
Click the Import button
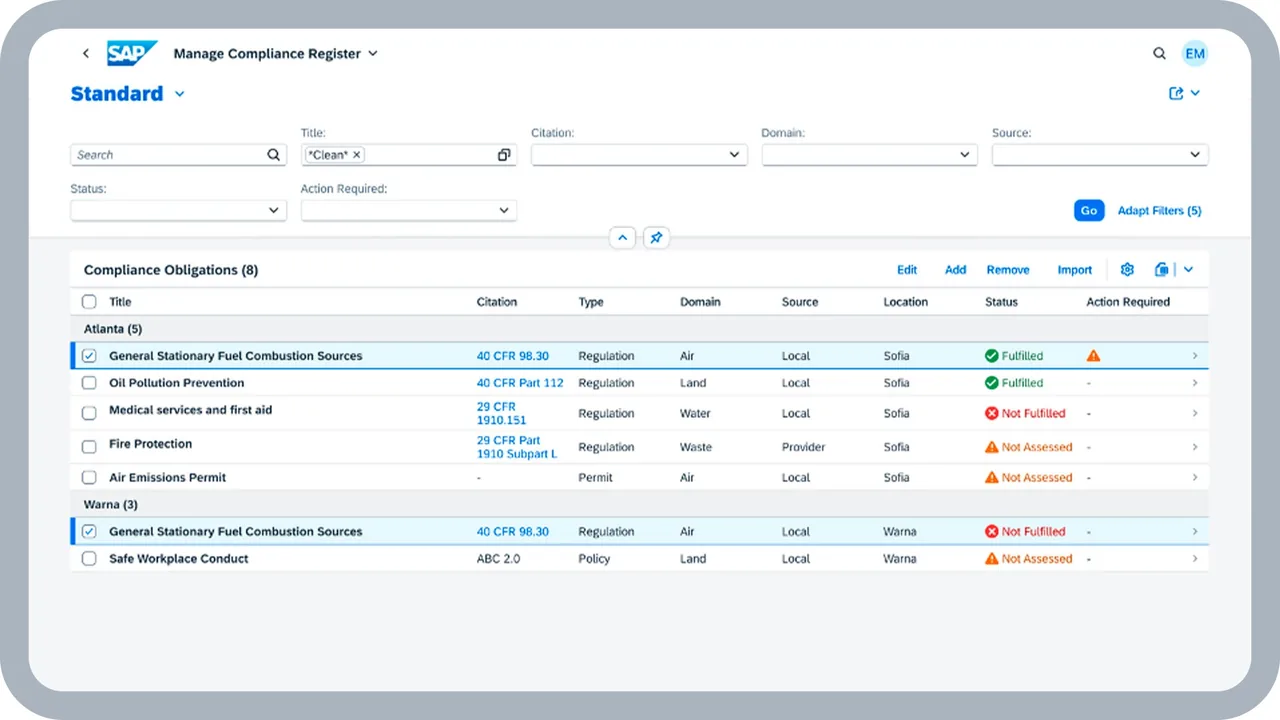click(1075, 270)
